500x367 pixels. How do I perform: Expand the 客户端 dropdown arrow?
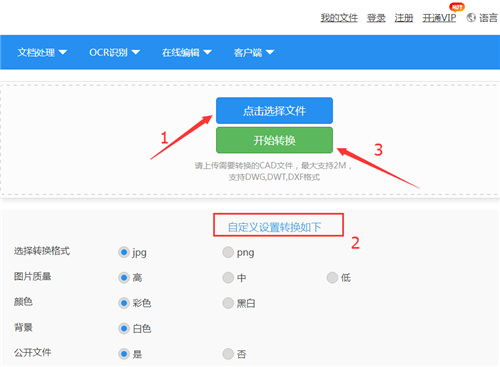(x=270, y=52)
